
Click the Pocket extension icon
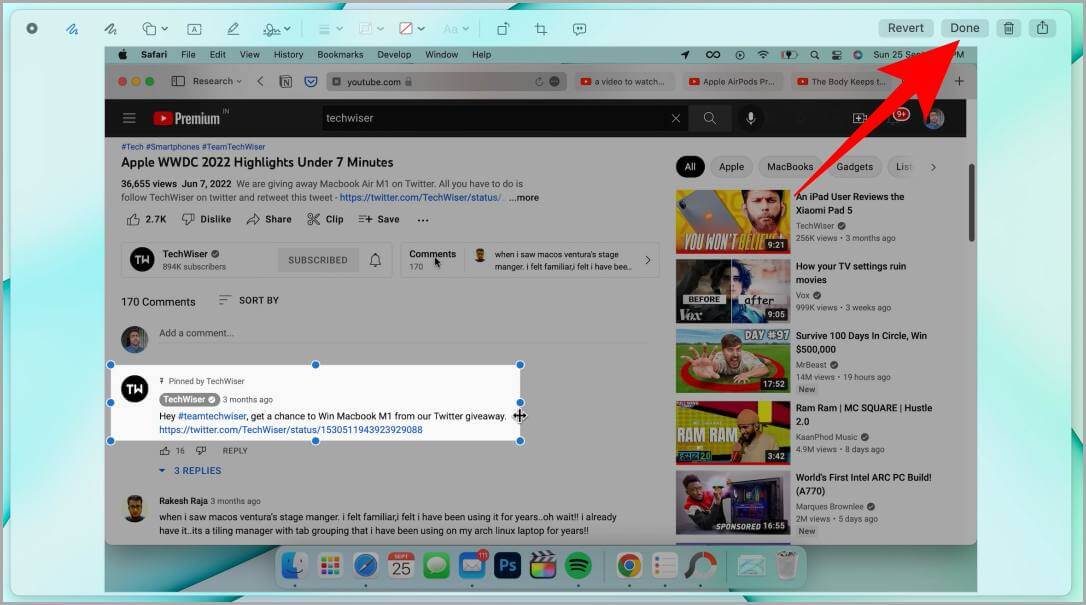(311, 82)
